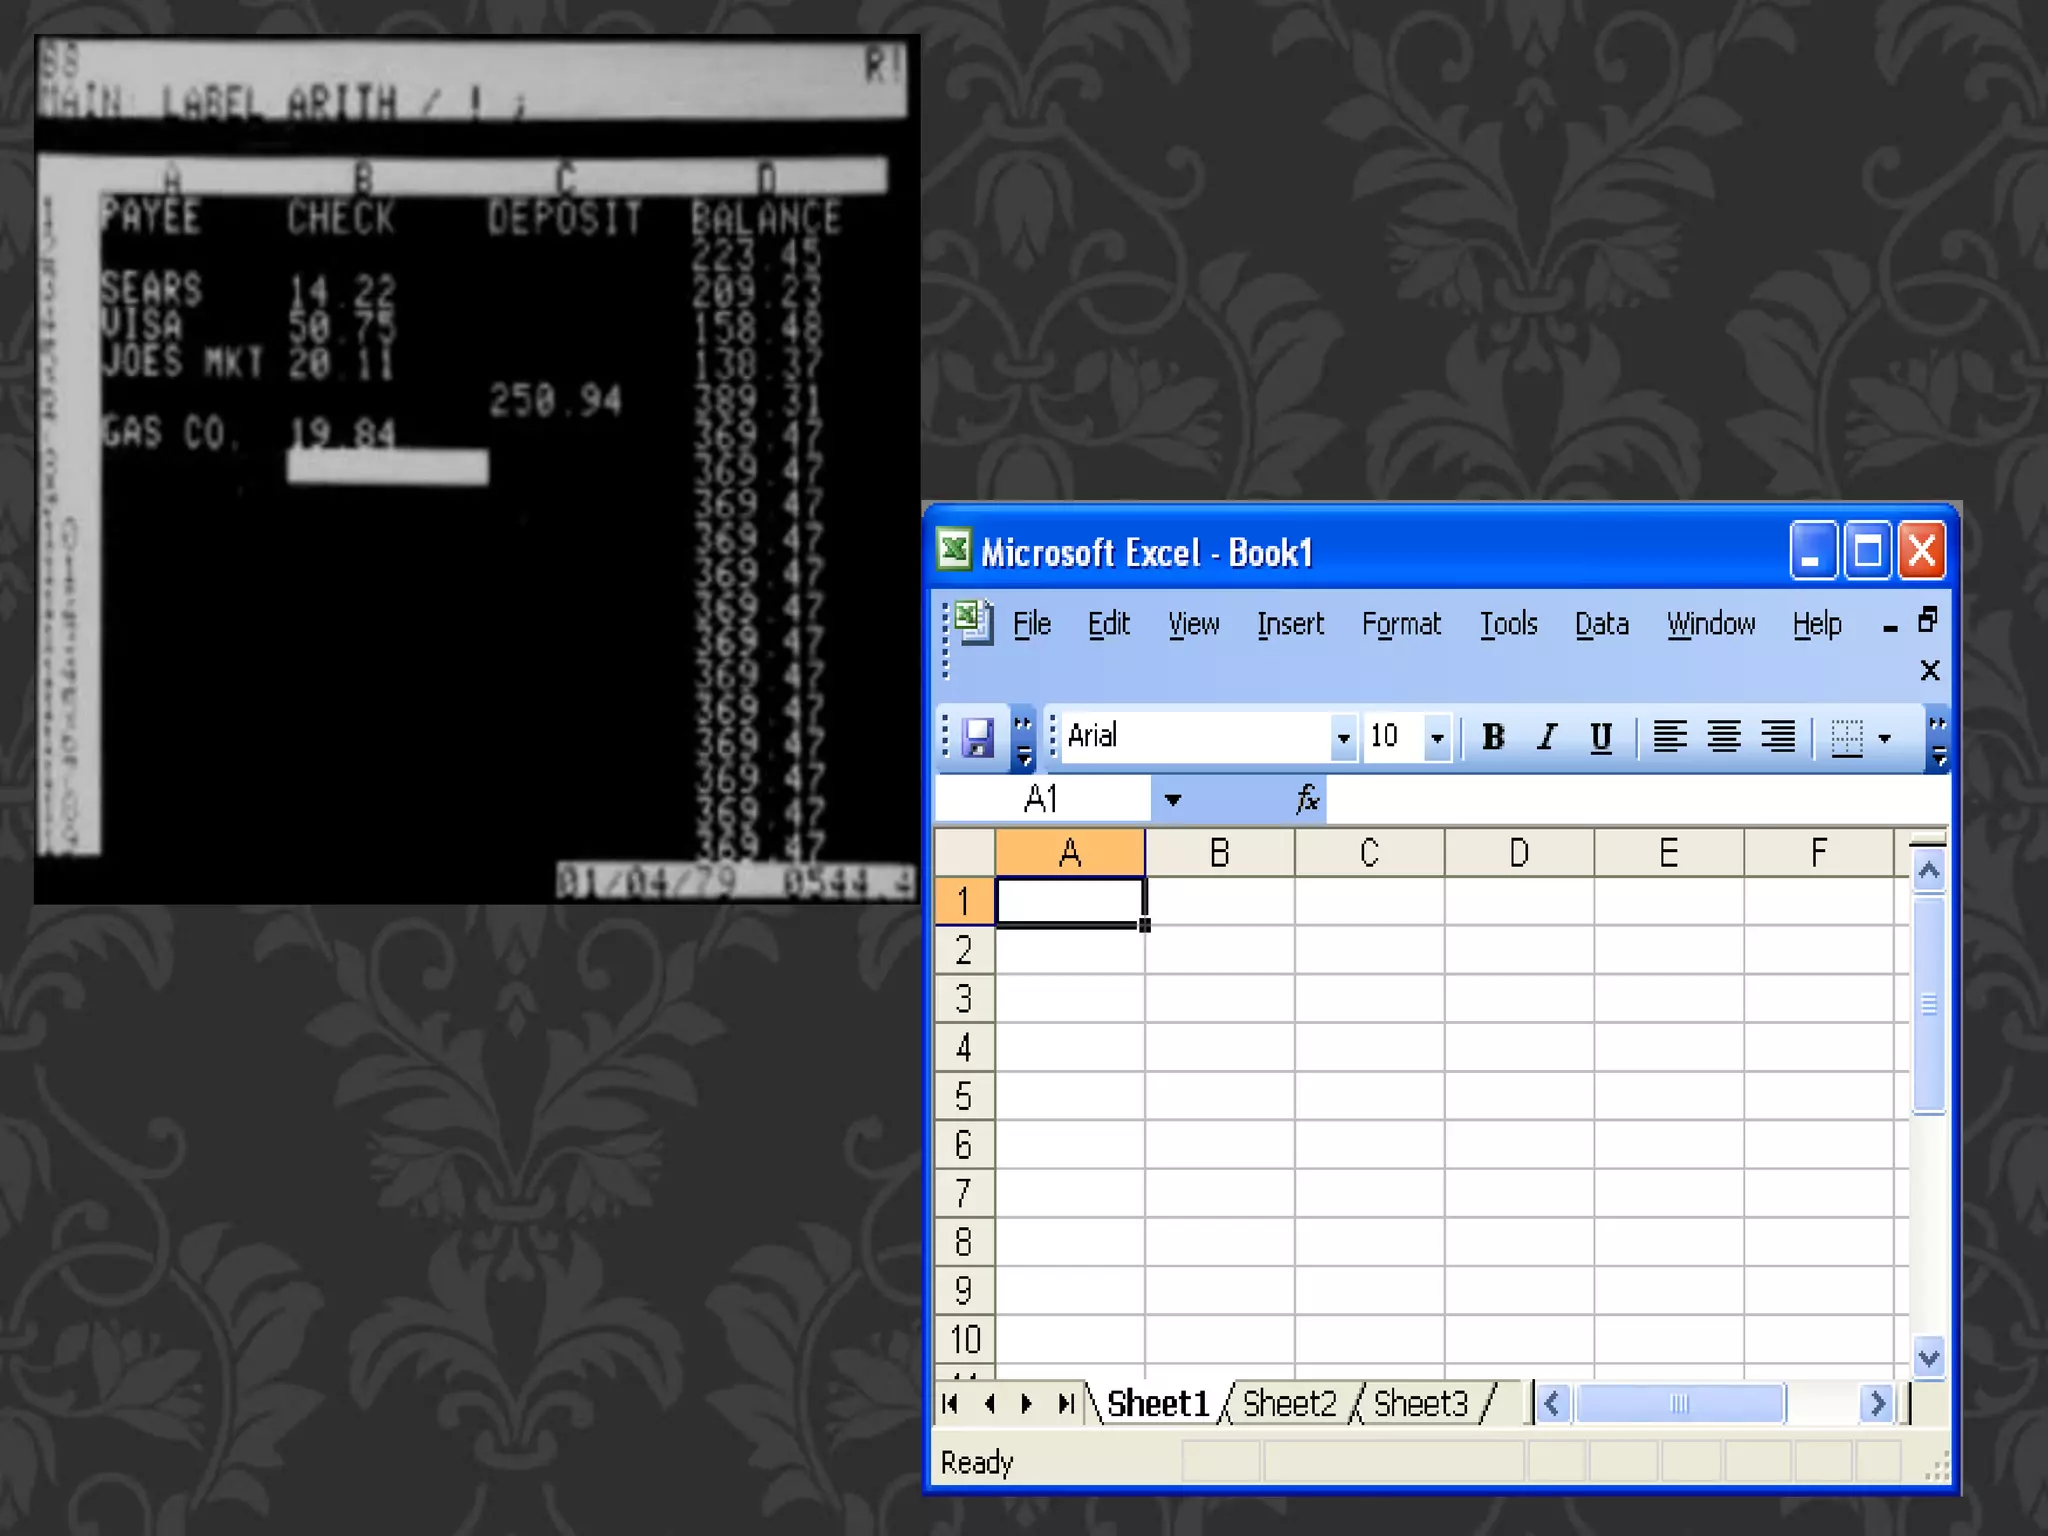Image resolution: width=2048 pixels, height=1536 pixels.
Task: Click the Borders icon in toolbar
Action: pyautogui.click(x=1846, y=738)
